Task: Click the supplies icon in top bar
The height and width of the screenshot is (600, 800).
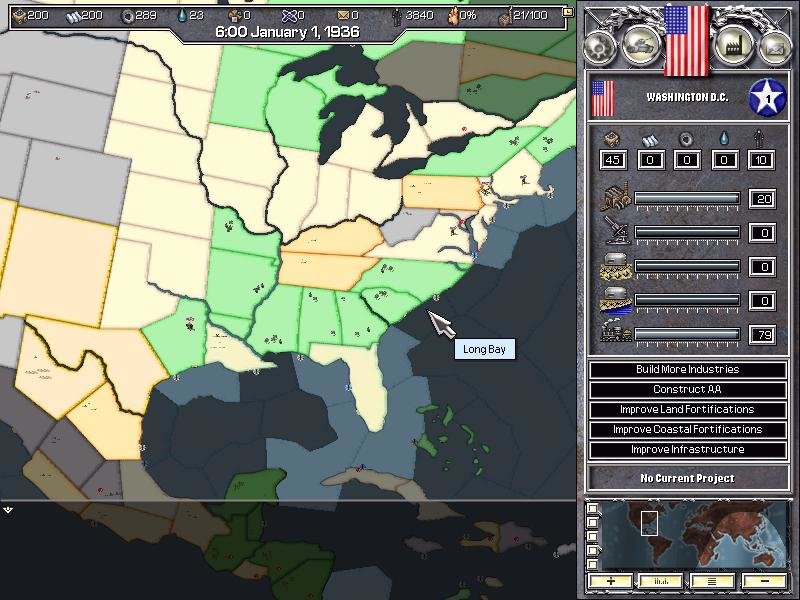Action: coord(234,16)
